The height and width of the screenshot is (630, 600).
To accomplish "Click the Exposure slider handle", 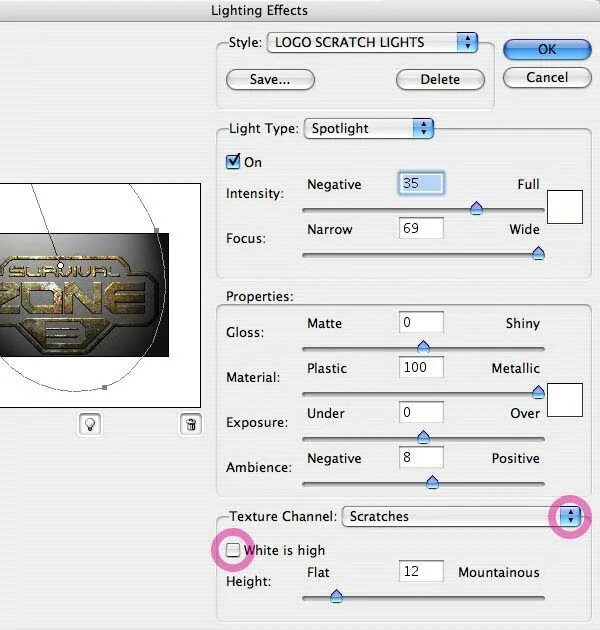I will click(423, 437).
